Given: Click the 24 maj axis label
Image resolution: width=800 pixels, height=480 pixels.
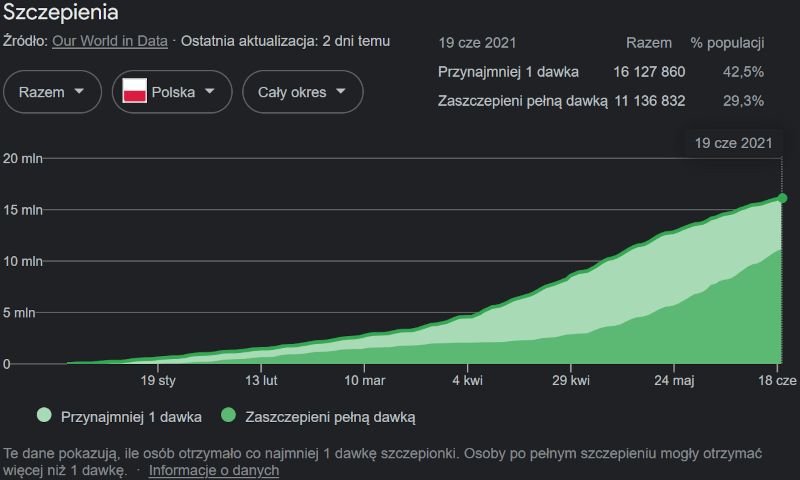Looking at the screenshot, I should point(674,381).
